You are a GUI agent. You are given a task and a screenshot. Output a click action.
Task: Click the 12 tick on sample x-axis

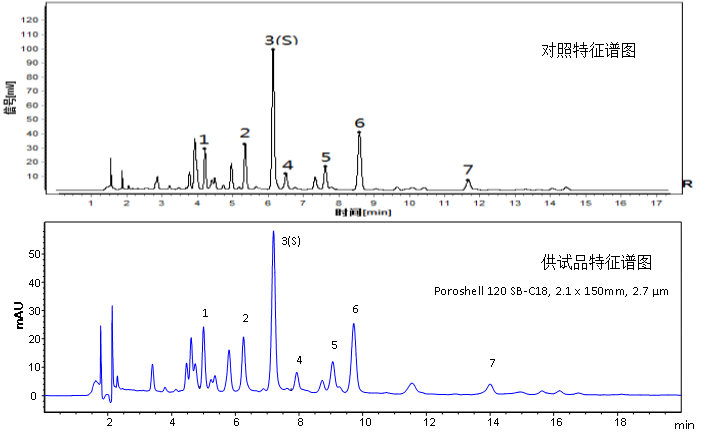(x=429, y=422)
